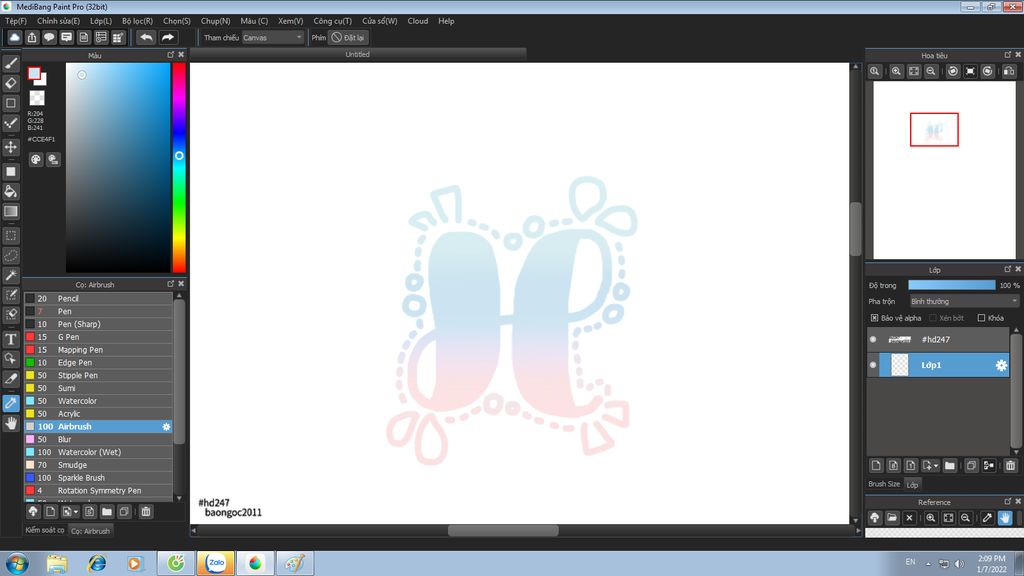
Task: Click the Đặt lại snap button
Action: (348, 37)
